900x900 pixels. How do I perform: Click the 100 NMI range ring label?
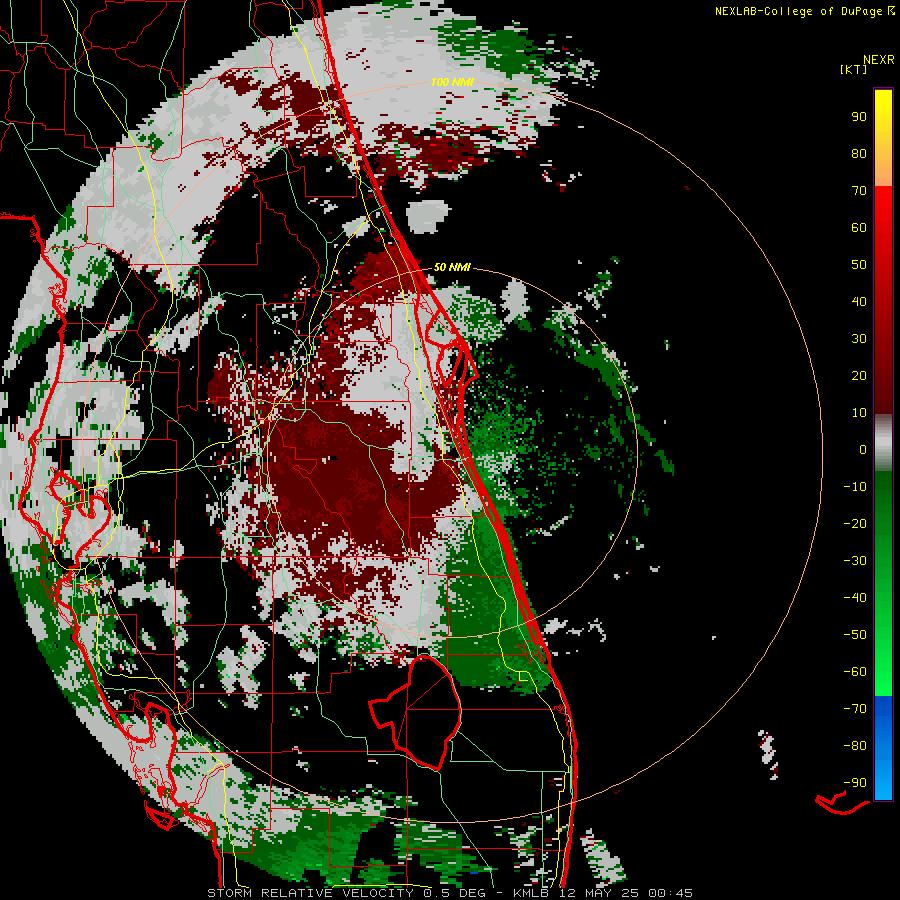click(452, 83)
